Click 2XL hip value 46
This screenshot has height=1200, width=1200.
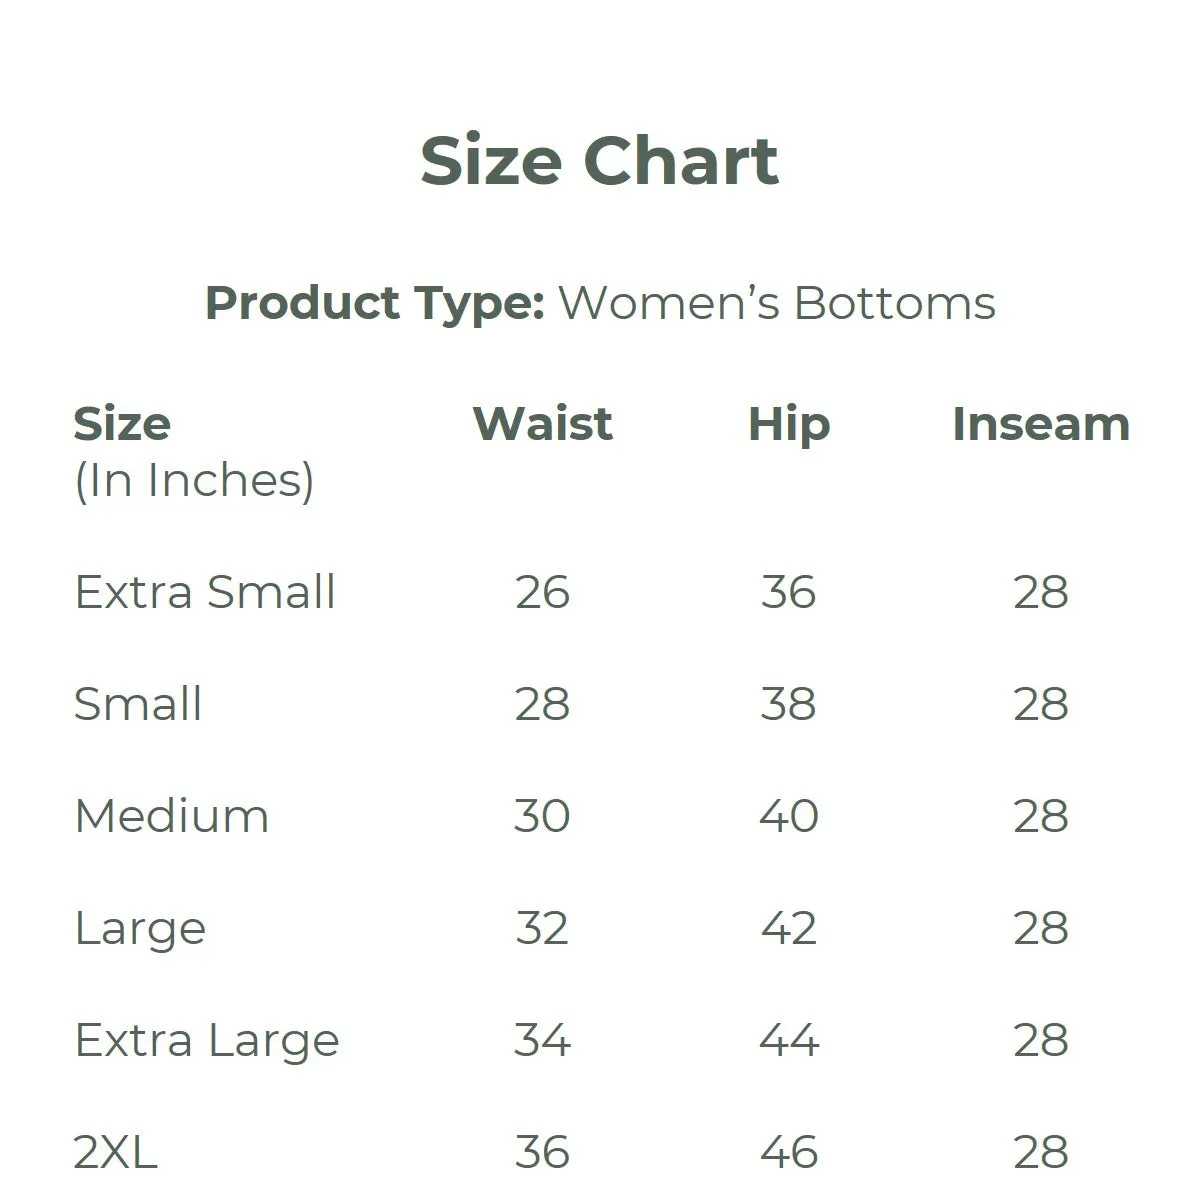(x=789, y=1152)
